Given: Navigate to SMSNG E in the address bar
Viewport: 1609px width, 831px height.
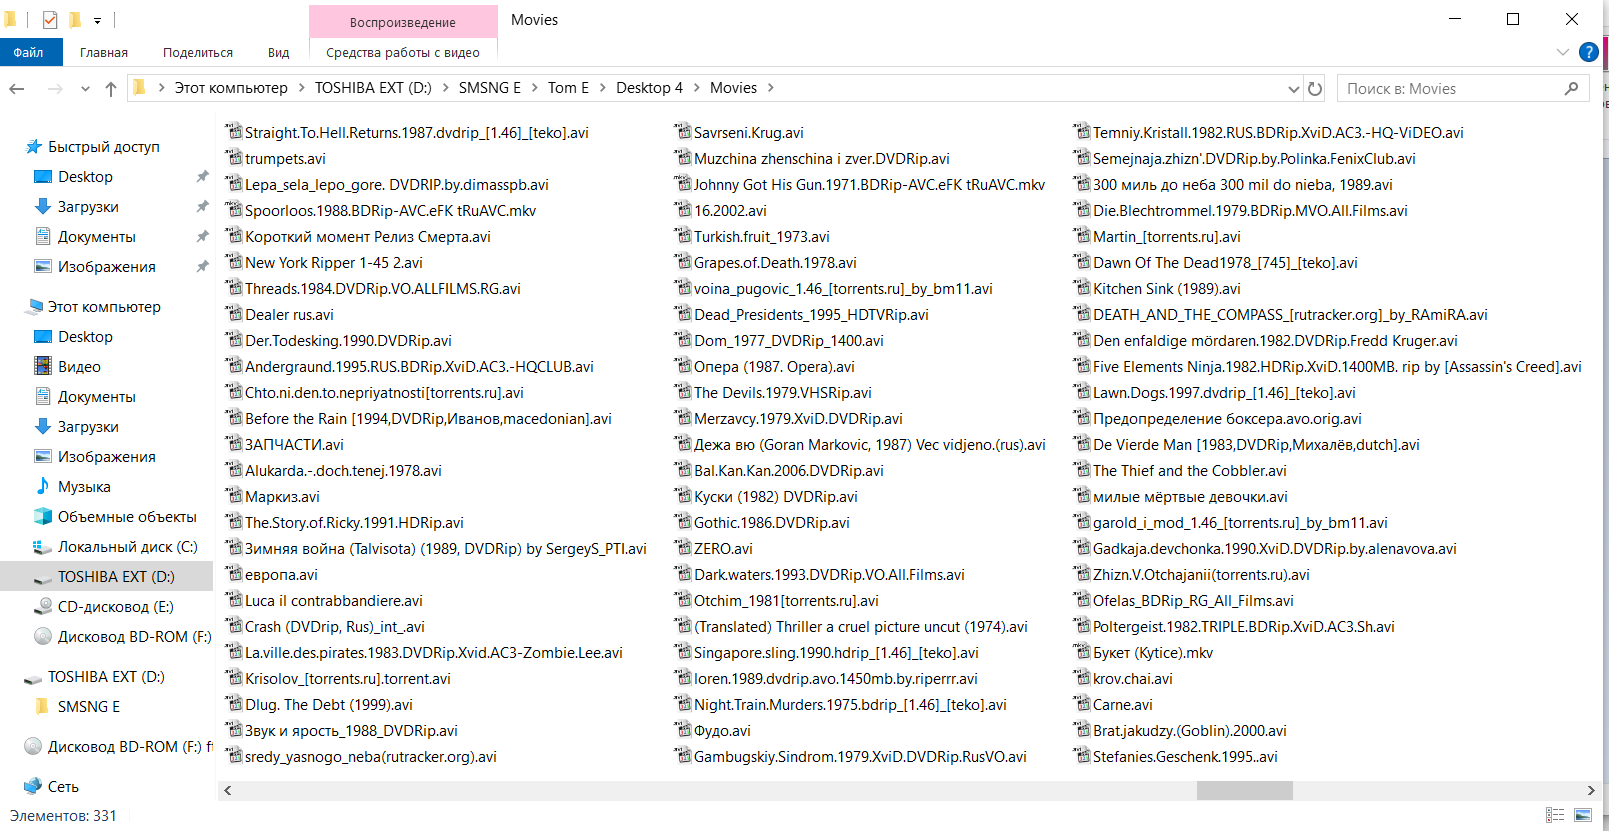Looking at the screenshot, I should pos(490,88).
